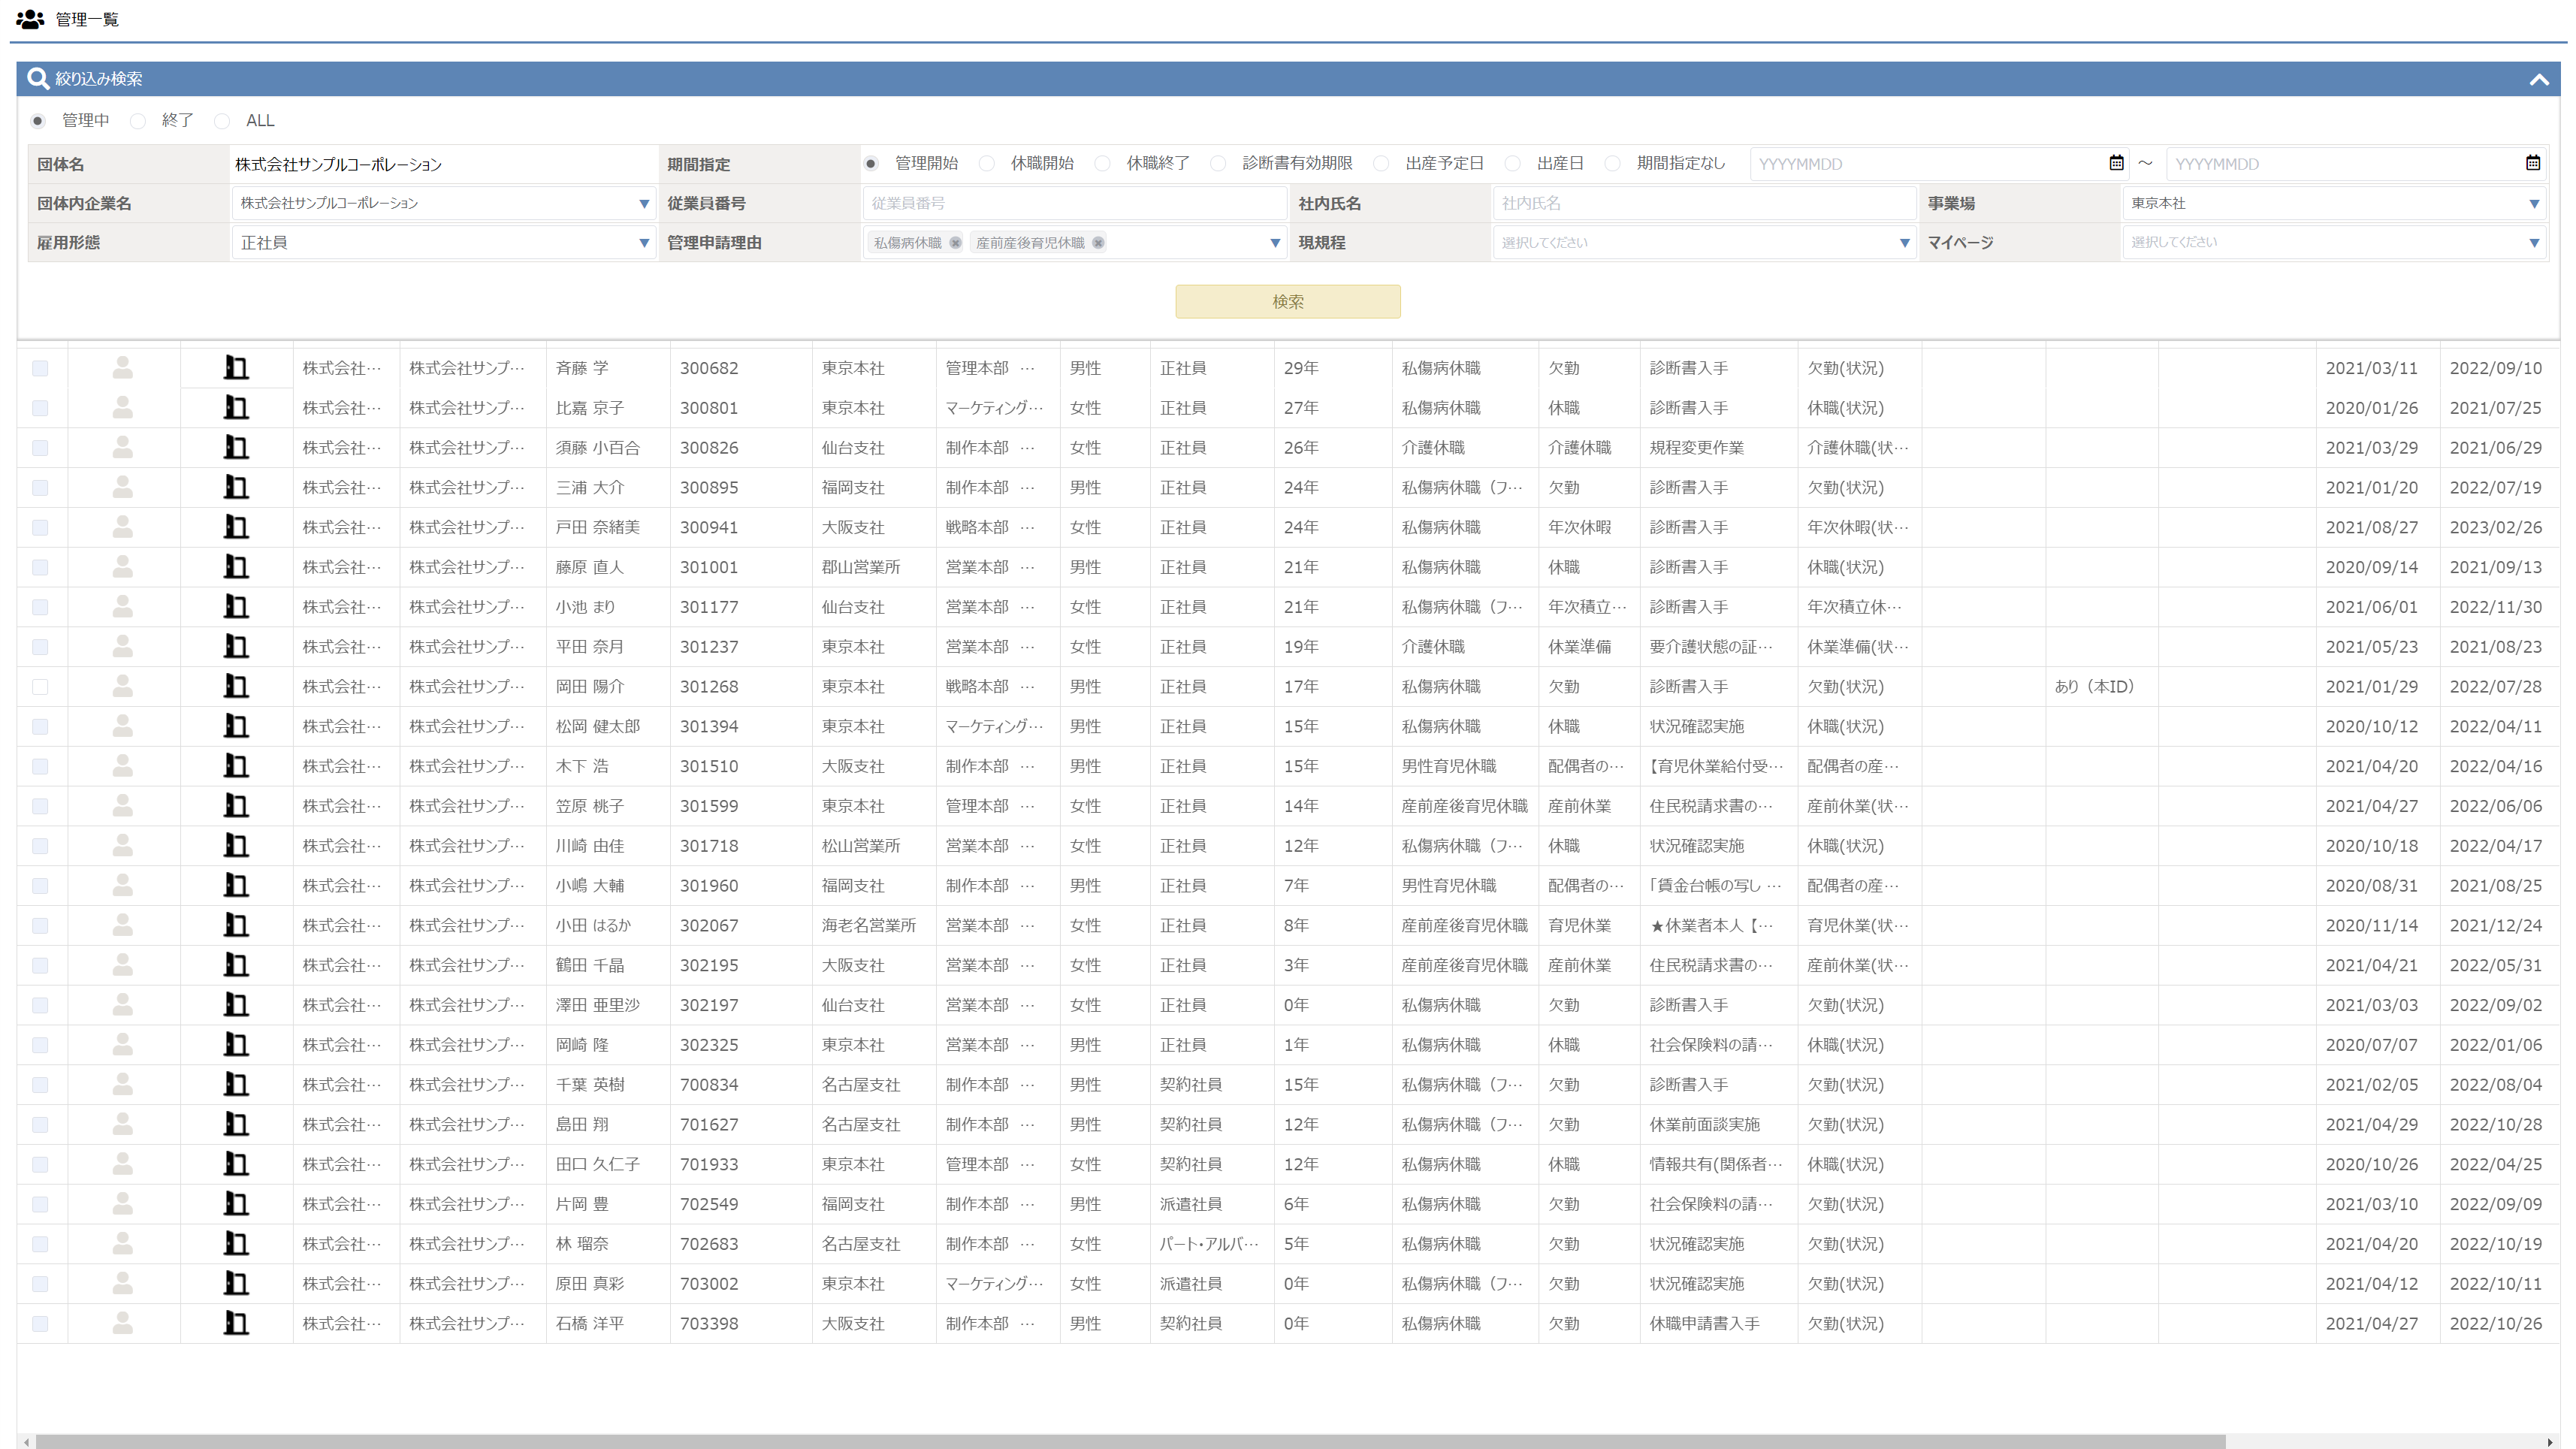Click name 田口 久仁子
2576x1449 pixels.
(x=598, y=1164)
